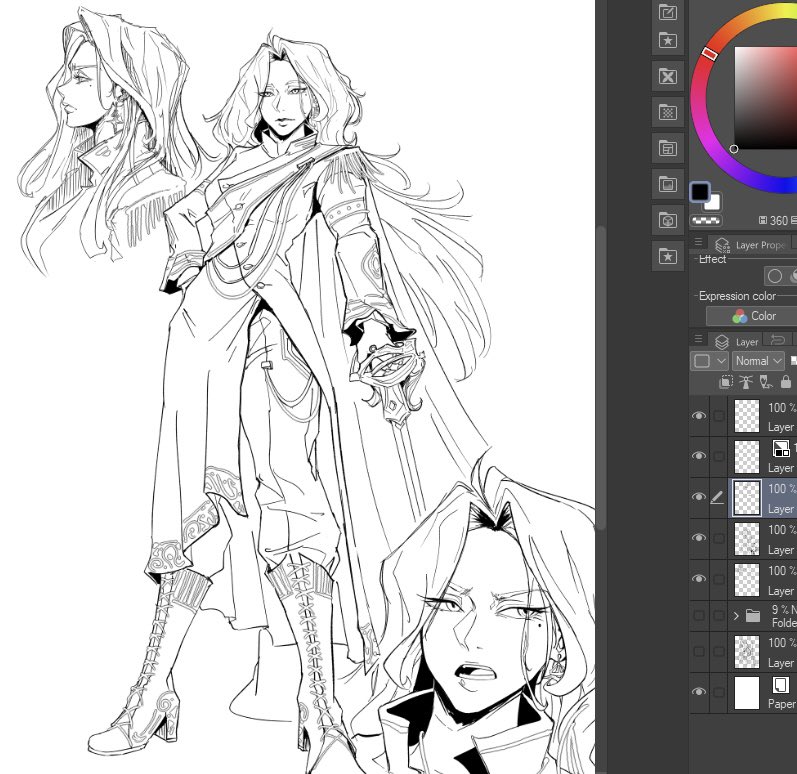This screenshot has width=797, height=774.
Task: Show the hidden 9% folder
Action: pyautogui.click(x=699, y=616)
